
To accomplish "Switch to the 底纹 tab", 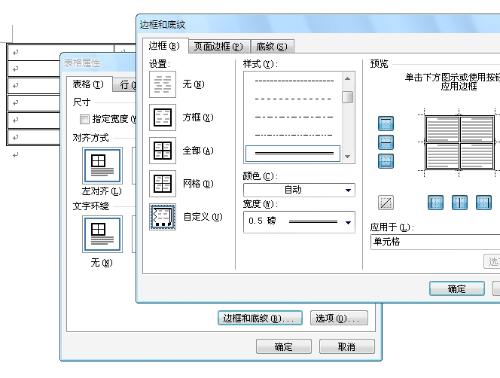I will (x=272, y=46).
